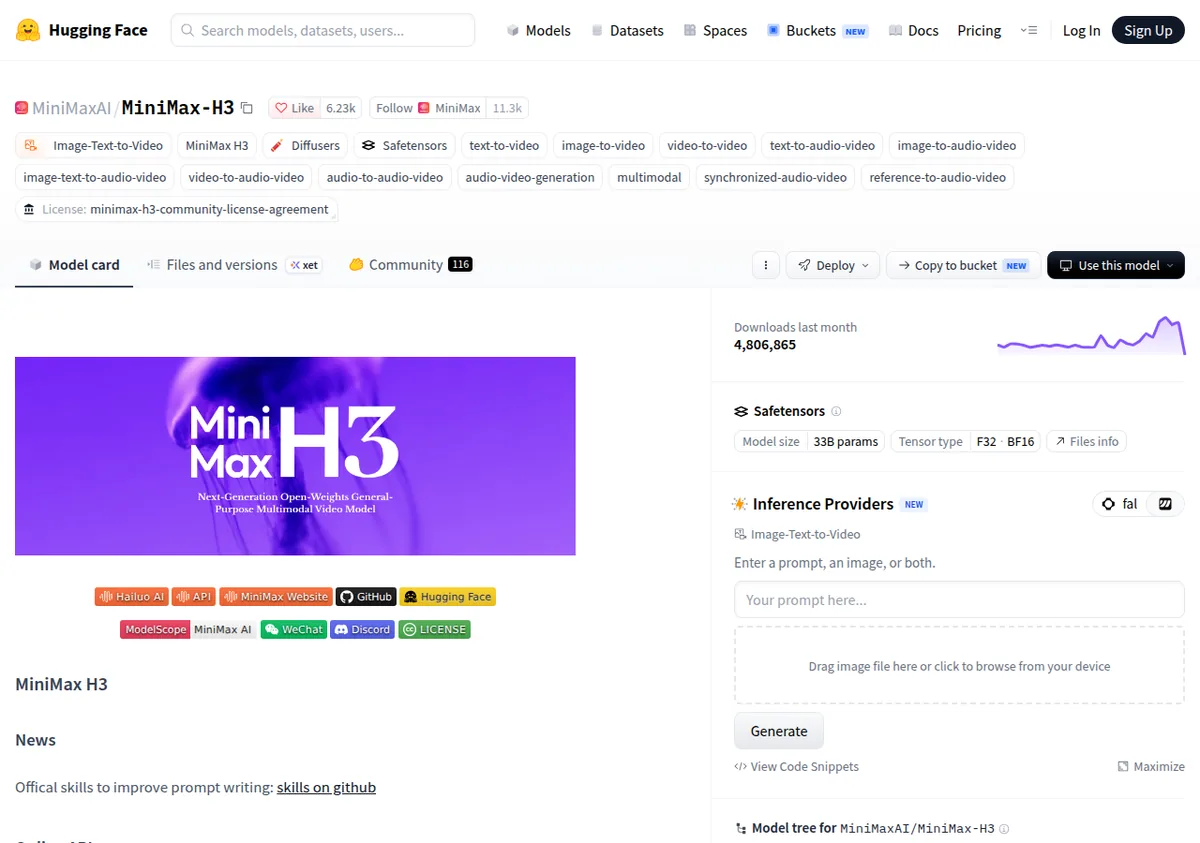Expand the Deploy dropdown
The width and height of the screenshot is (1200, 843).
(833, 265)
